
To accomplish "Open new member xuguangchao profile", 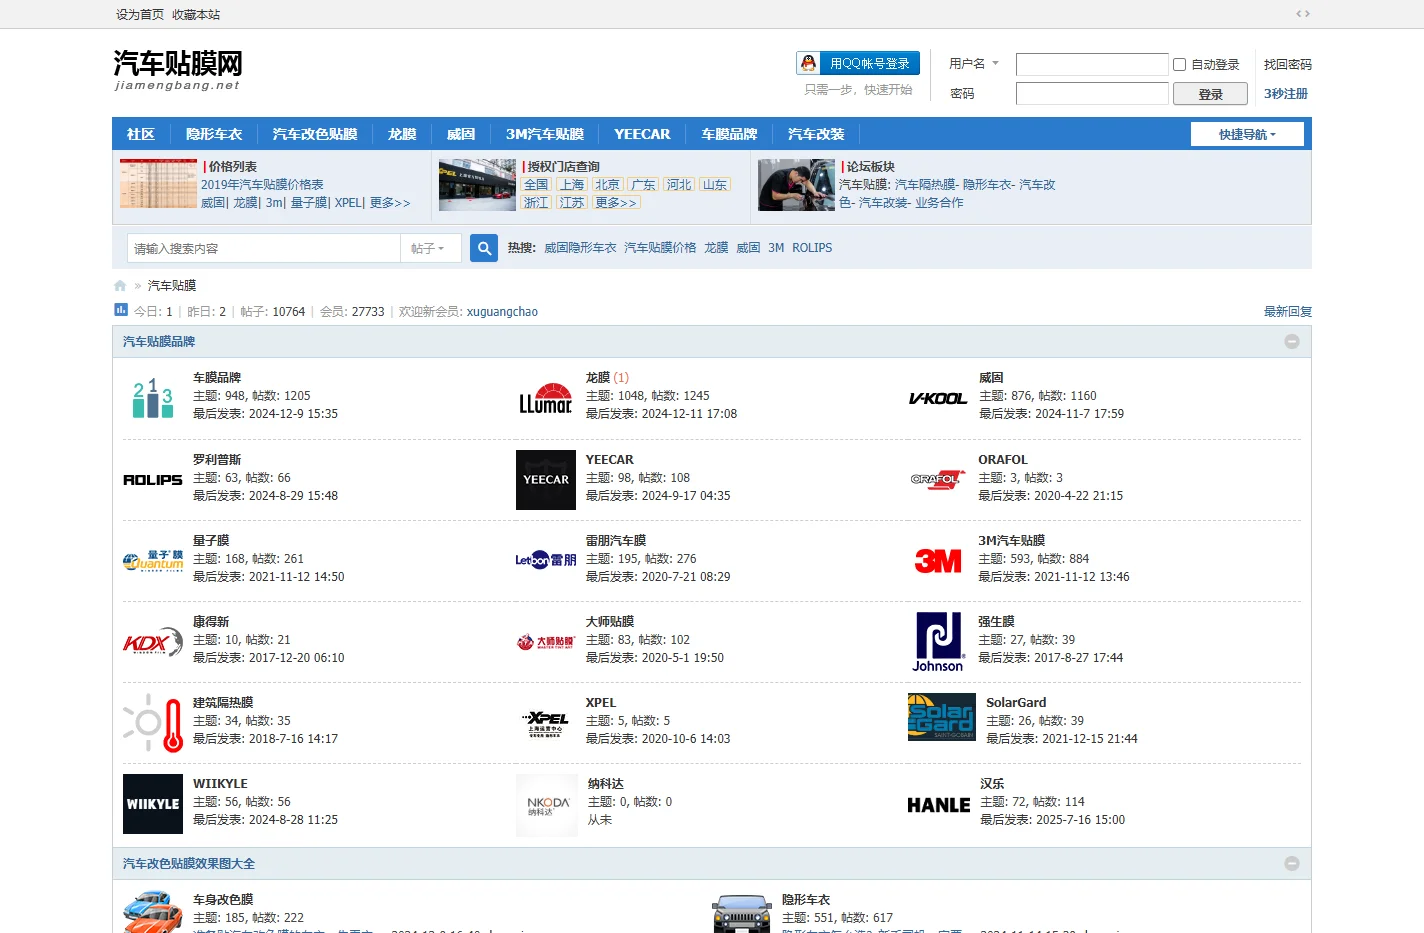I will pyautogui.click(x=502, y=311).
